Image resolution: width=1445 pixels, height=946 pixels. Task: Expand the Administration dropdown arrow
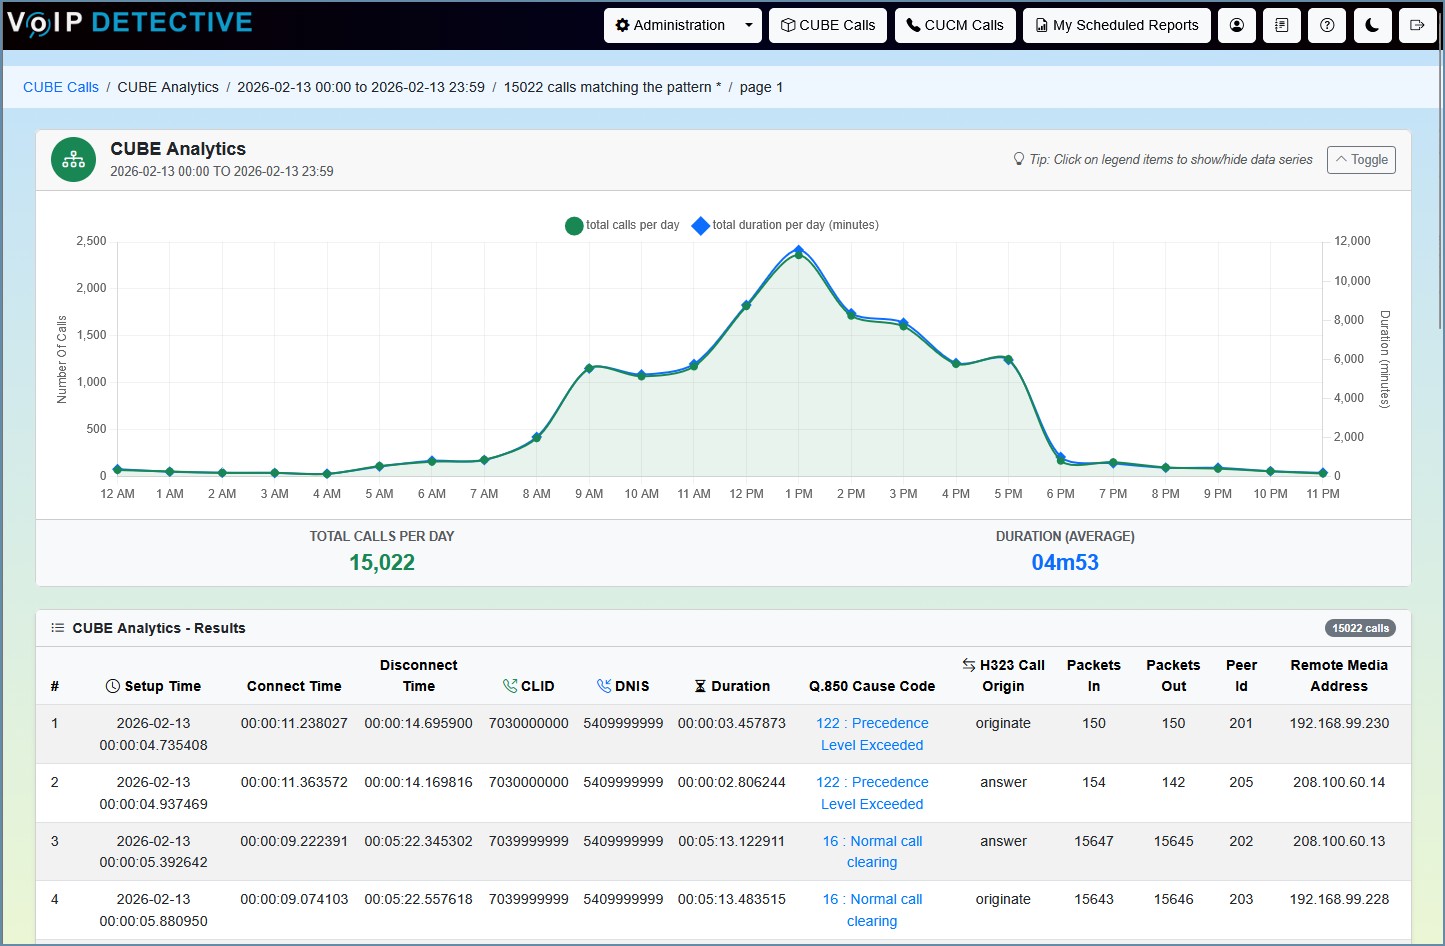(x=748, y=25)
